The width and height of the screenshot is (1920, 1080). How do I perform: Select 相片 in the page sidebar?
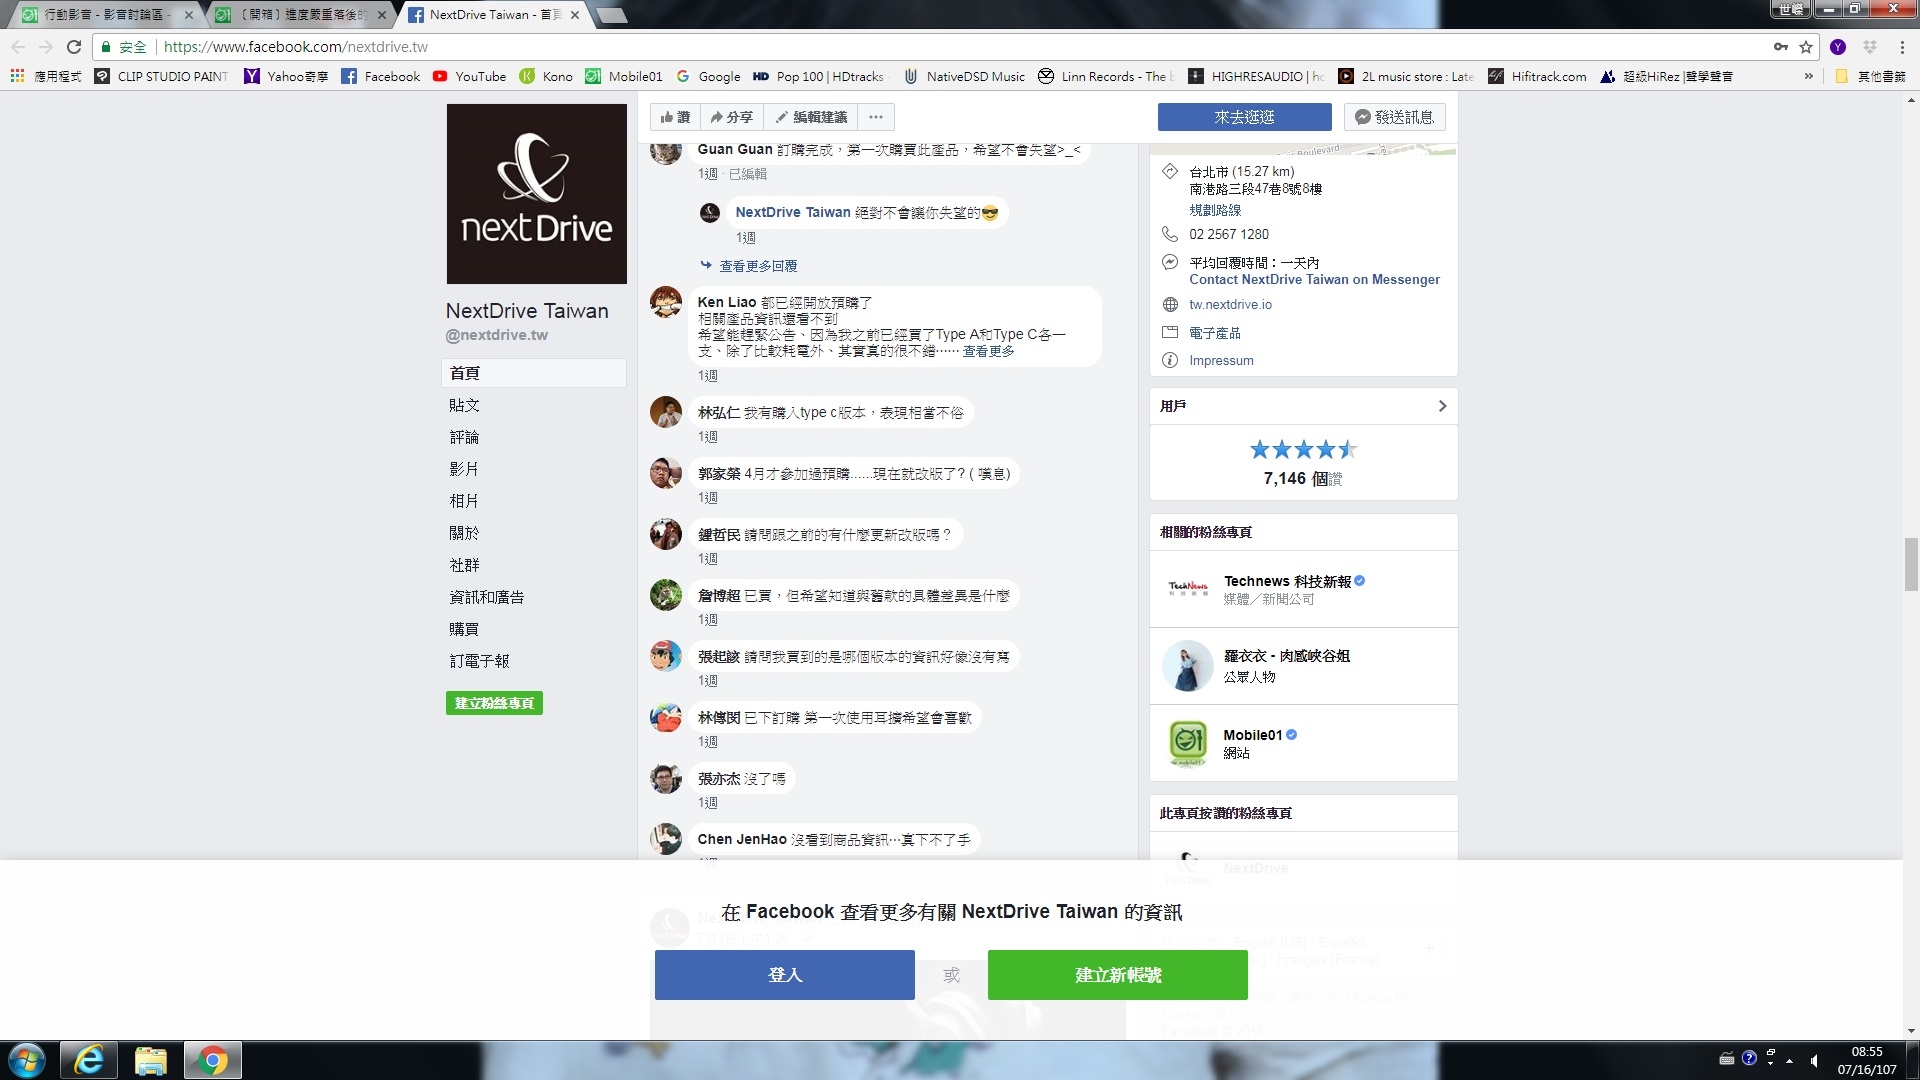[464, 501]
